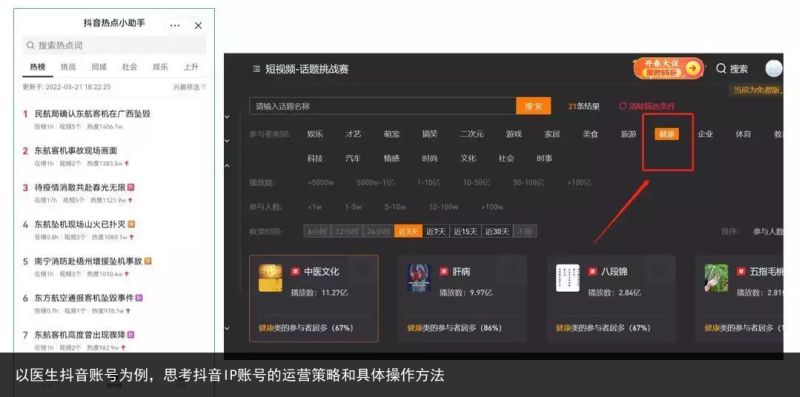This screenshot has height=397, width=800.
Task: Switch to the 社会 tab in hot list
Action: click(130, 67)
